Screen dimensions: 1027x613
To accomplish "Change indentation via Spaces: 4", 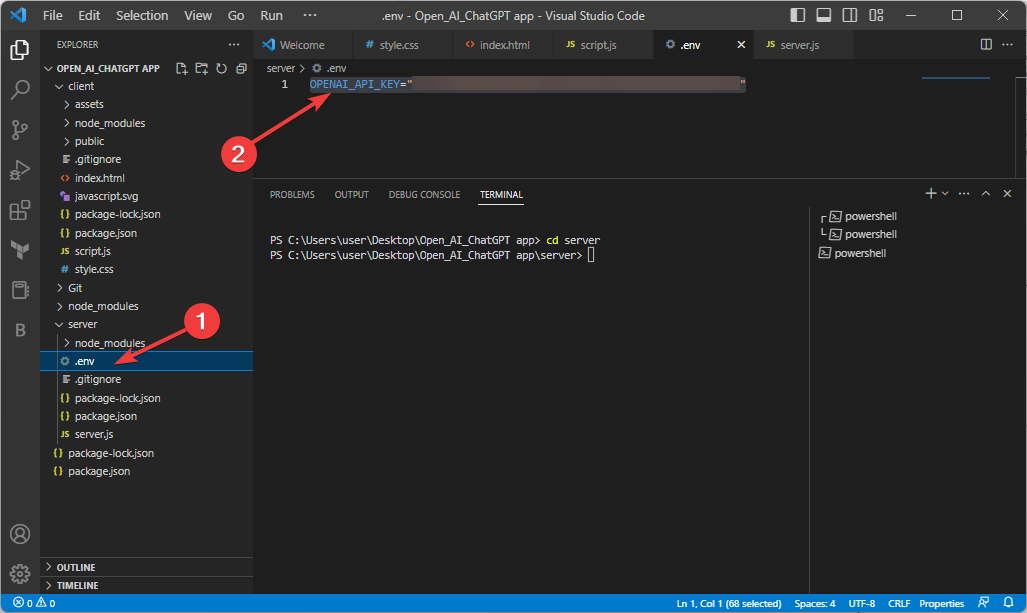I will [x=815, y=603].
